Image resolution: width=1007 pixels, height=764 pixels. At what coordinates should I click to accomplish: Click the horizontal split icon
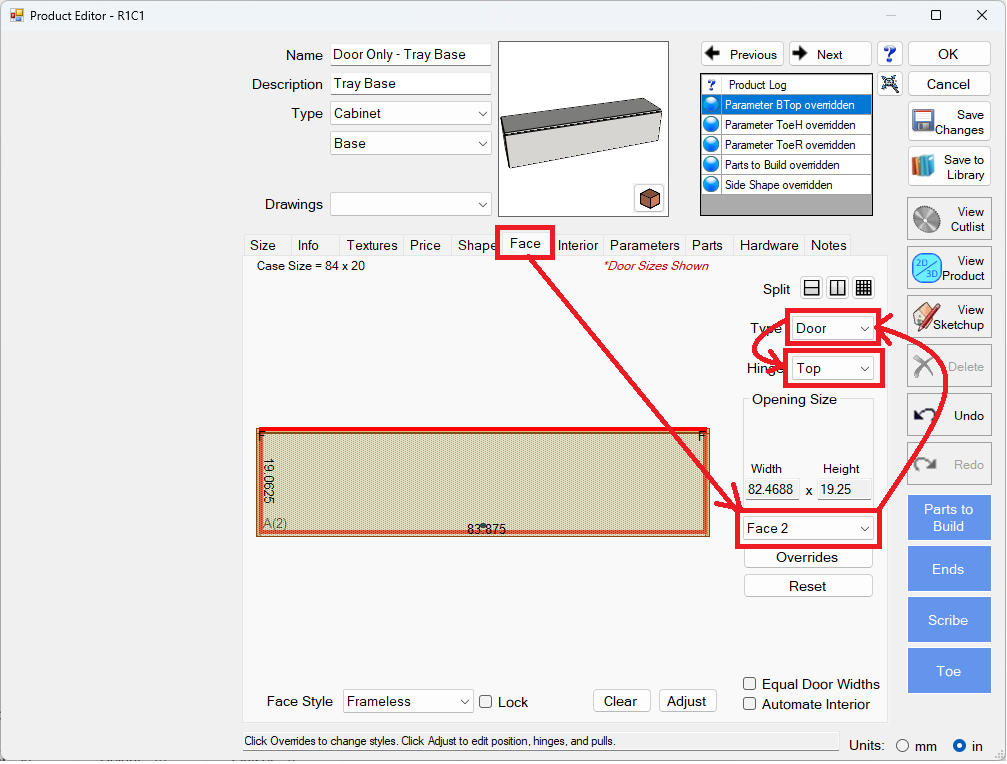tap(812, 288)
